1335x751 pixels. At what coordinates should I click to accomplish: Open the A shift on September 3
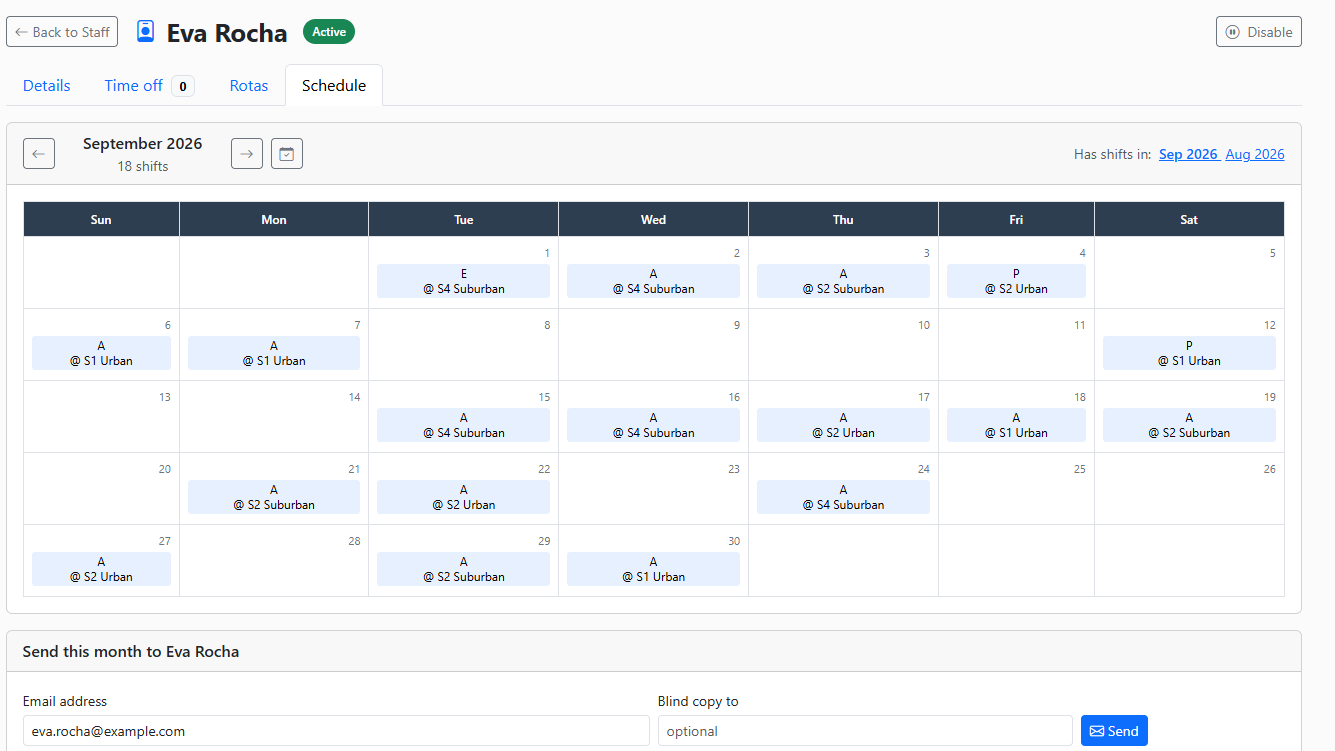click(x=844, y=281)
